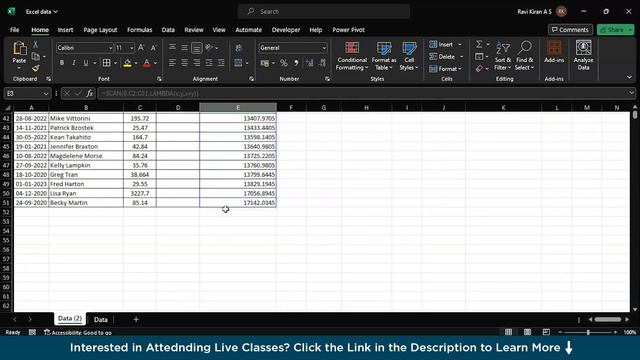The height and width of the screenshot is (360, 640).
Task: Cut selection with scissors icon
Action: 36,44
